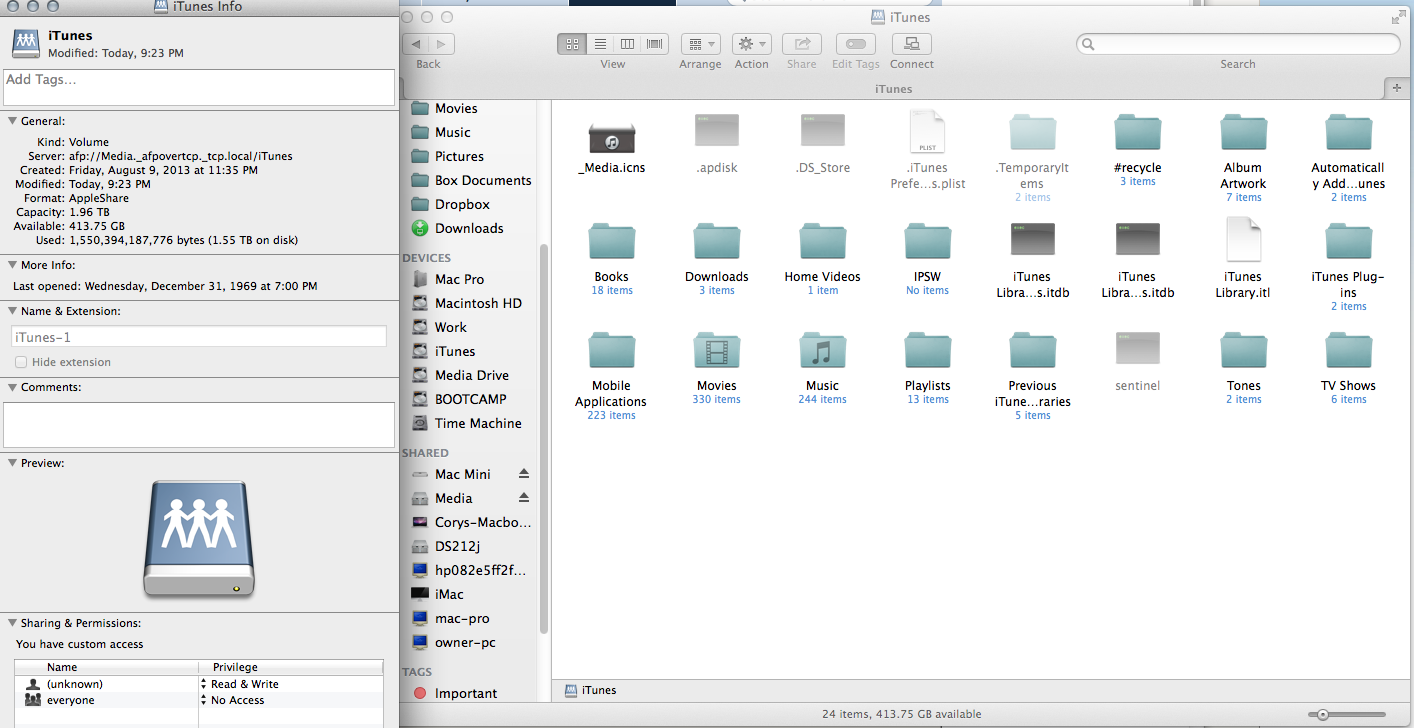Open the Arrange dropdown in toolbar

[700, 44]
